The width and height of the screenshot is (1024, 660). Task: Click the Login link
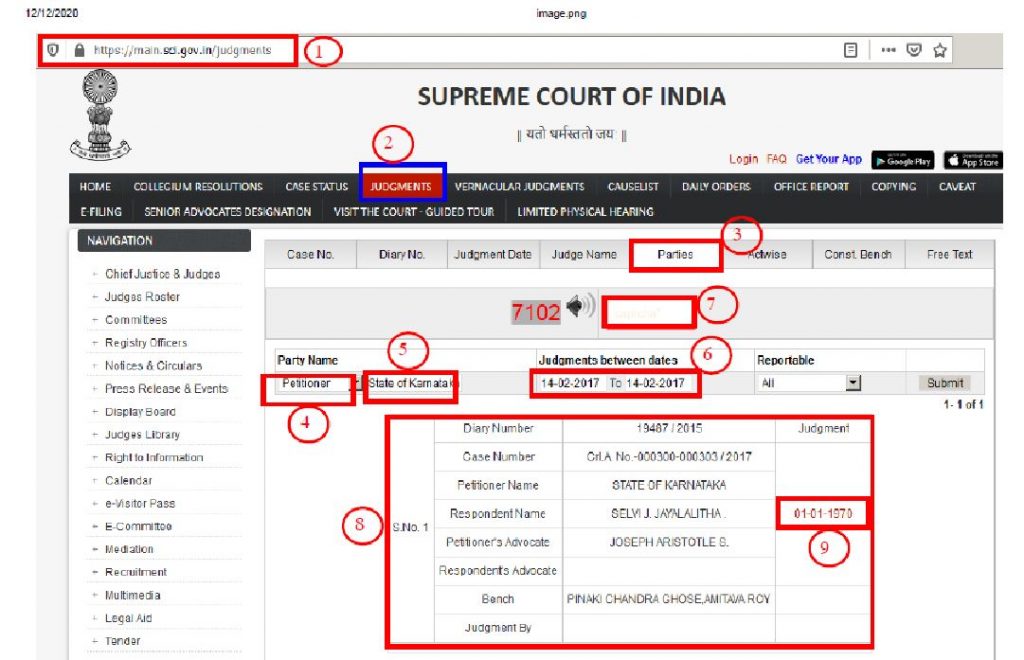pyautogui.click(x=743, y=159)
